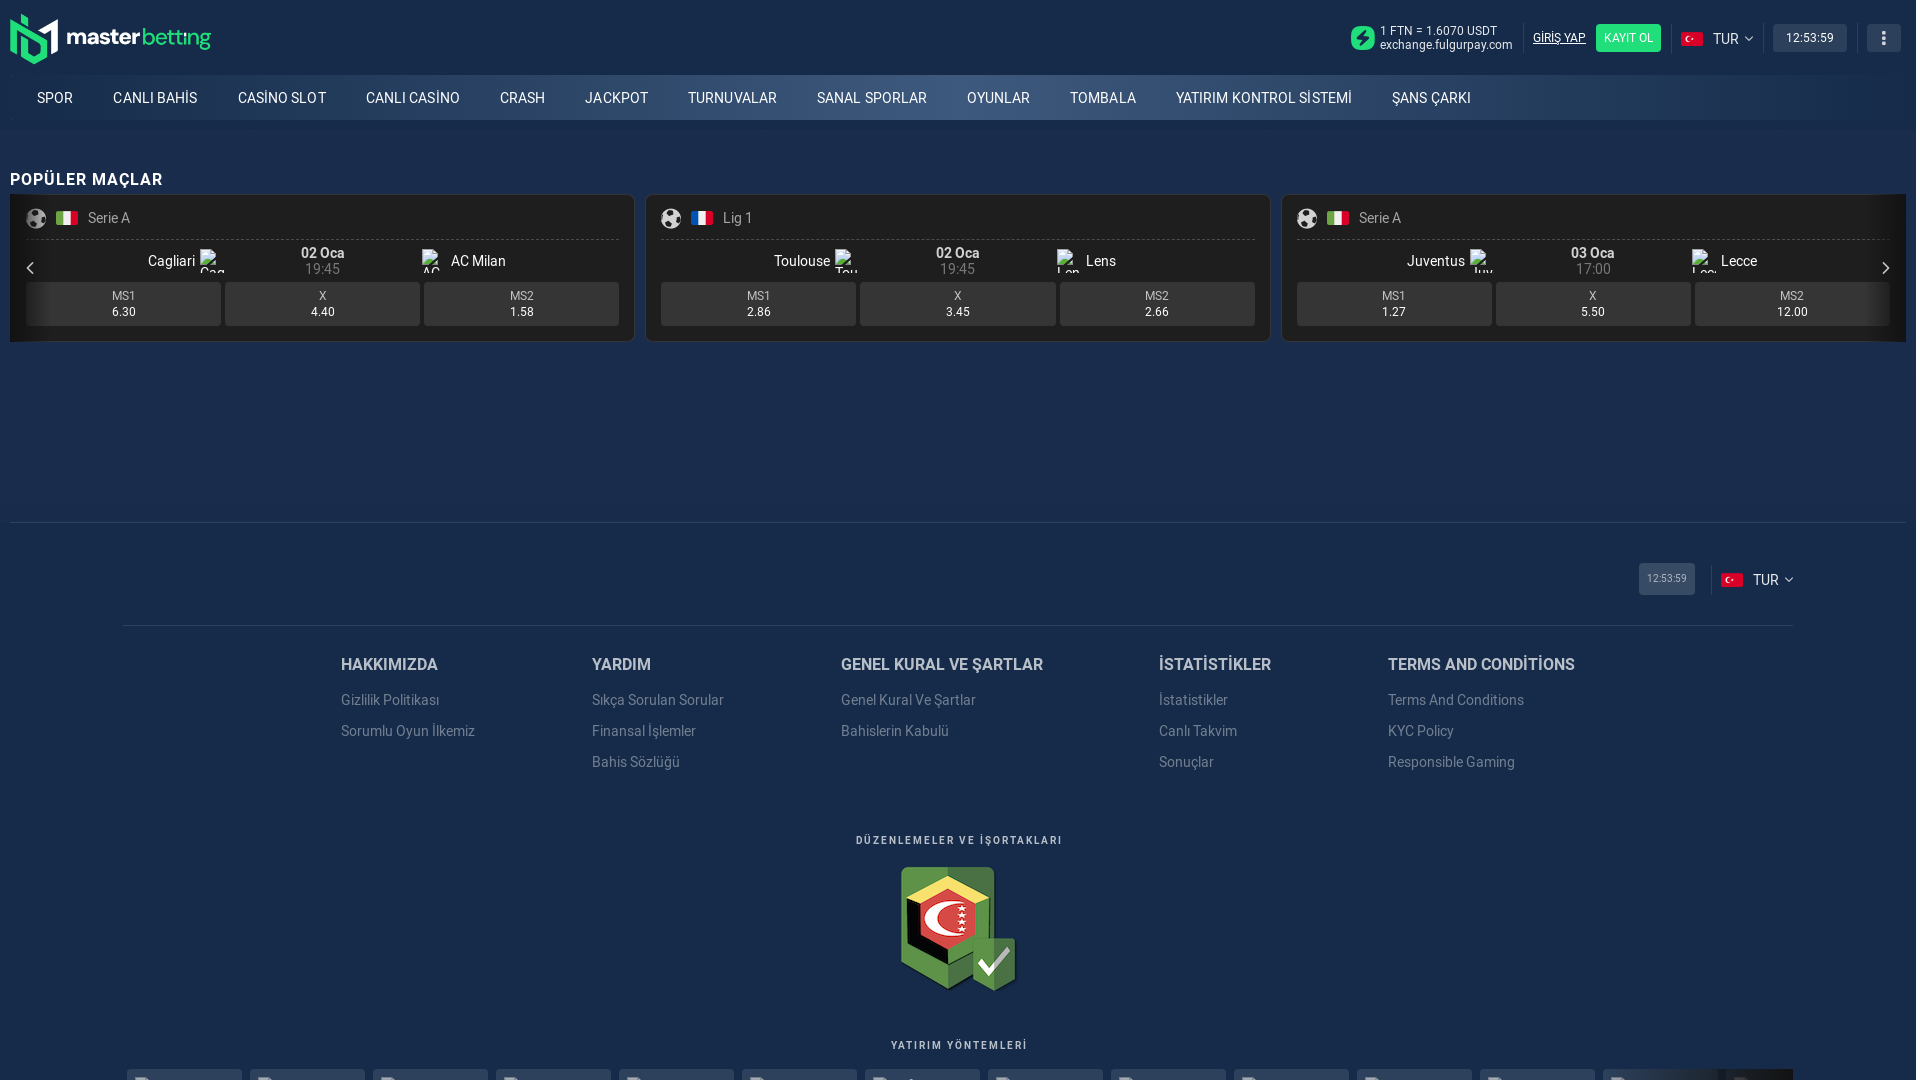Click the Italian flag on Juventus match card
The height and width of the screenshot is (1080, 1920).
click(1338, 218)
